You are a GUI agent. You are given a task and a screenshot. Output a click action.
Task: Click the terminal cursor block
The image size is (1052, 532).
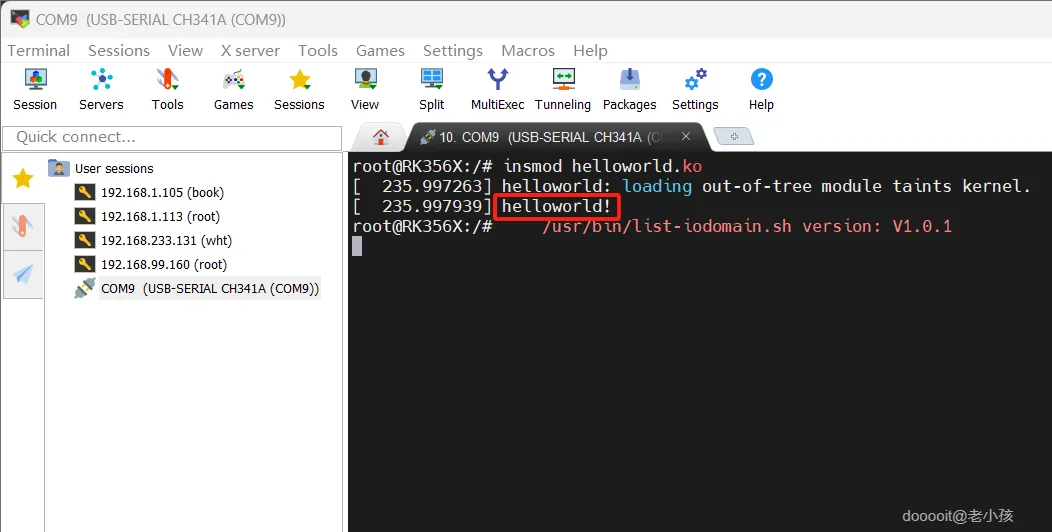tap(357, 246)
